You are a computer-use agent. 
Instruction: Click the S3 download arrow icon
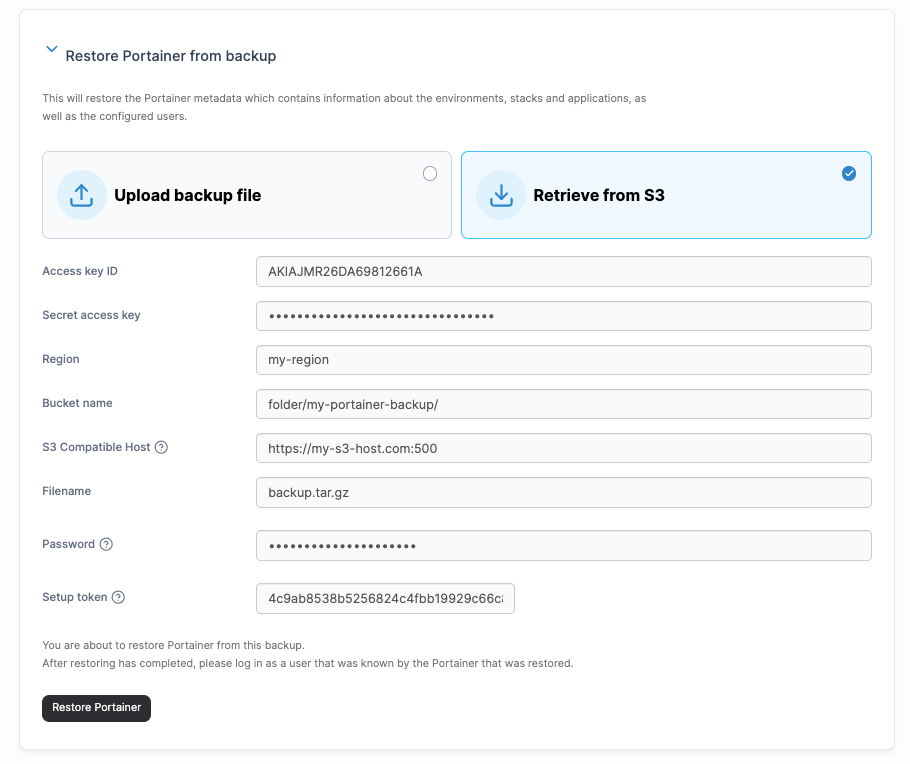(x=501, y=195)
